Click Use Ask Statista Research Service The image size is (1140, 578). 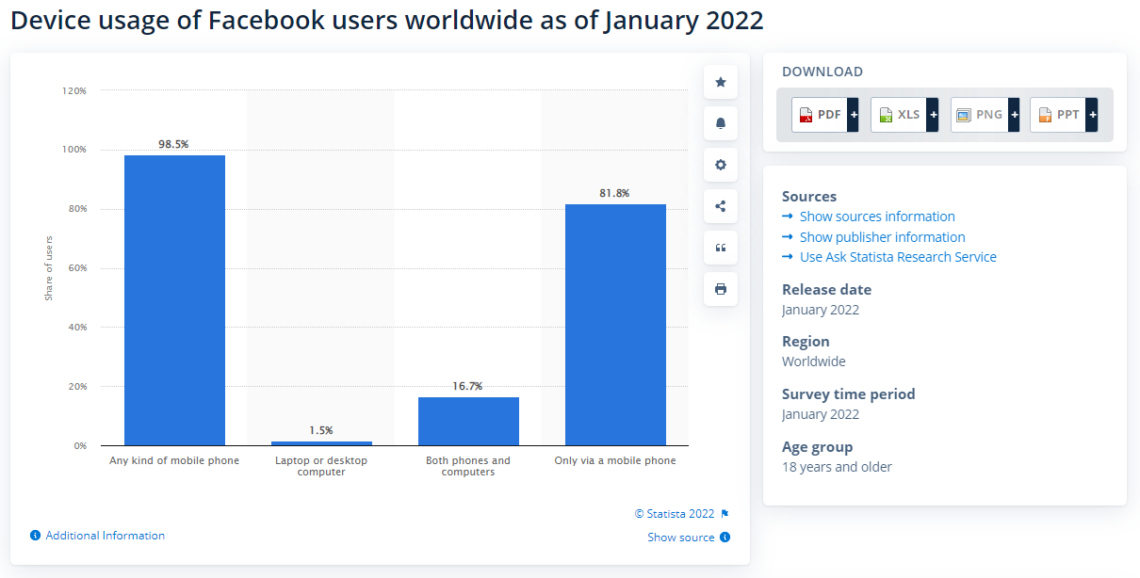pos(897,256)
